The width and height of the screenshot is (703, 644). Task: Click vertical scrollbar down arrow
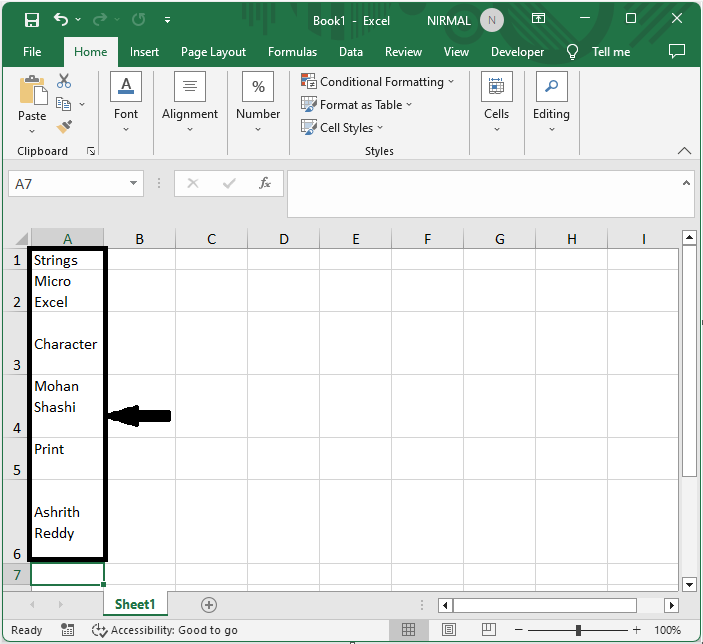689,584
